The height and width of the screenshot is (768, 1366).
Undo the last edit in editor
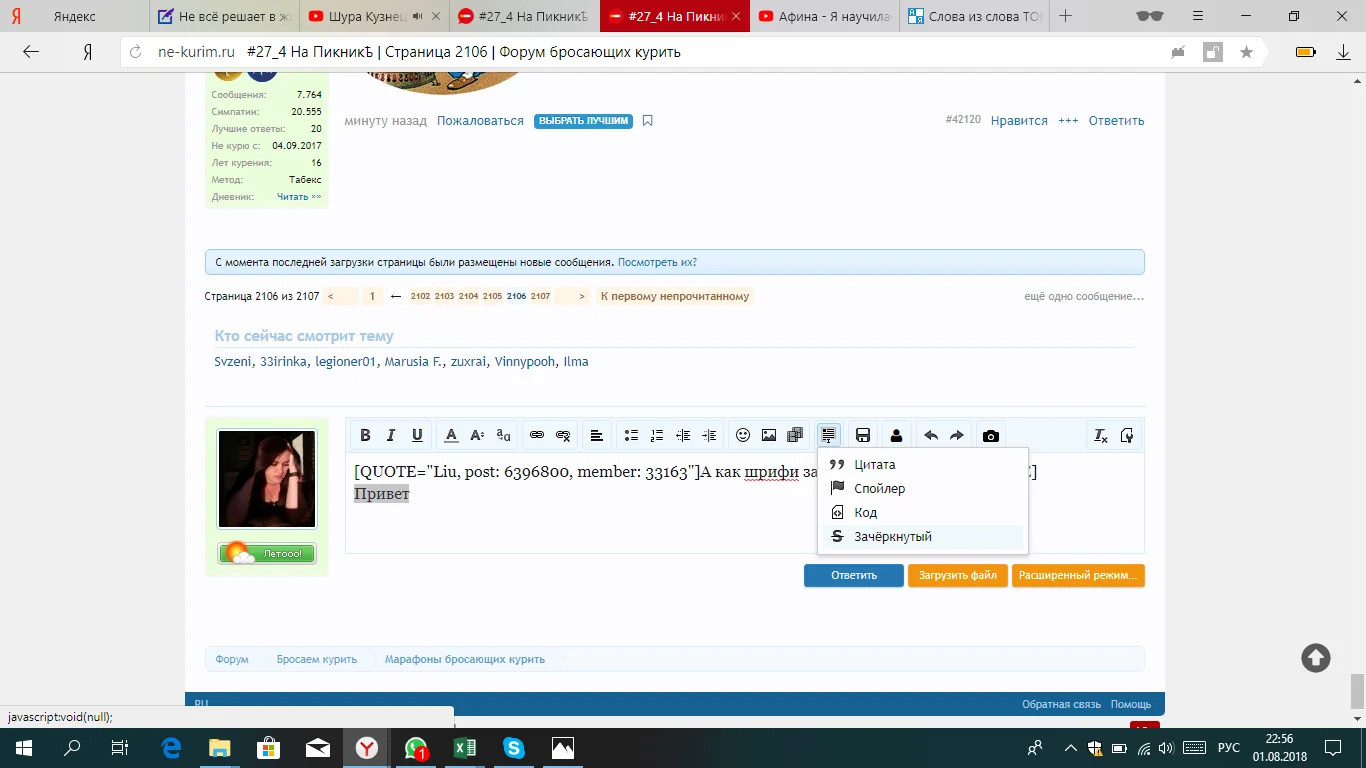pyautogui.click(x=931, y=435)
